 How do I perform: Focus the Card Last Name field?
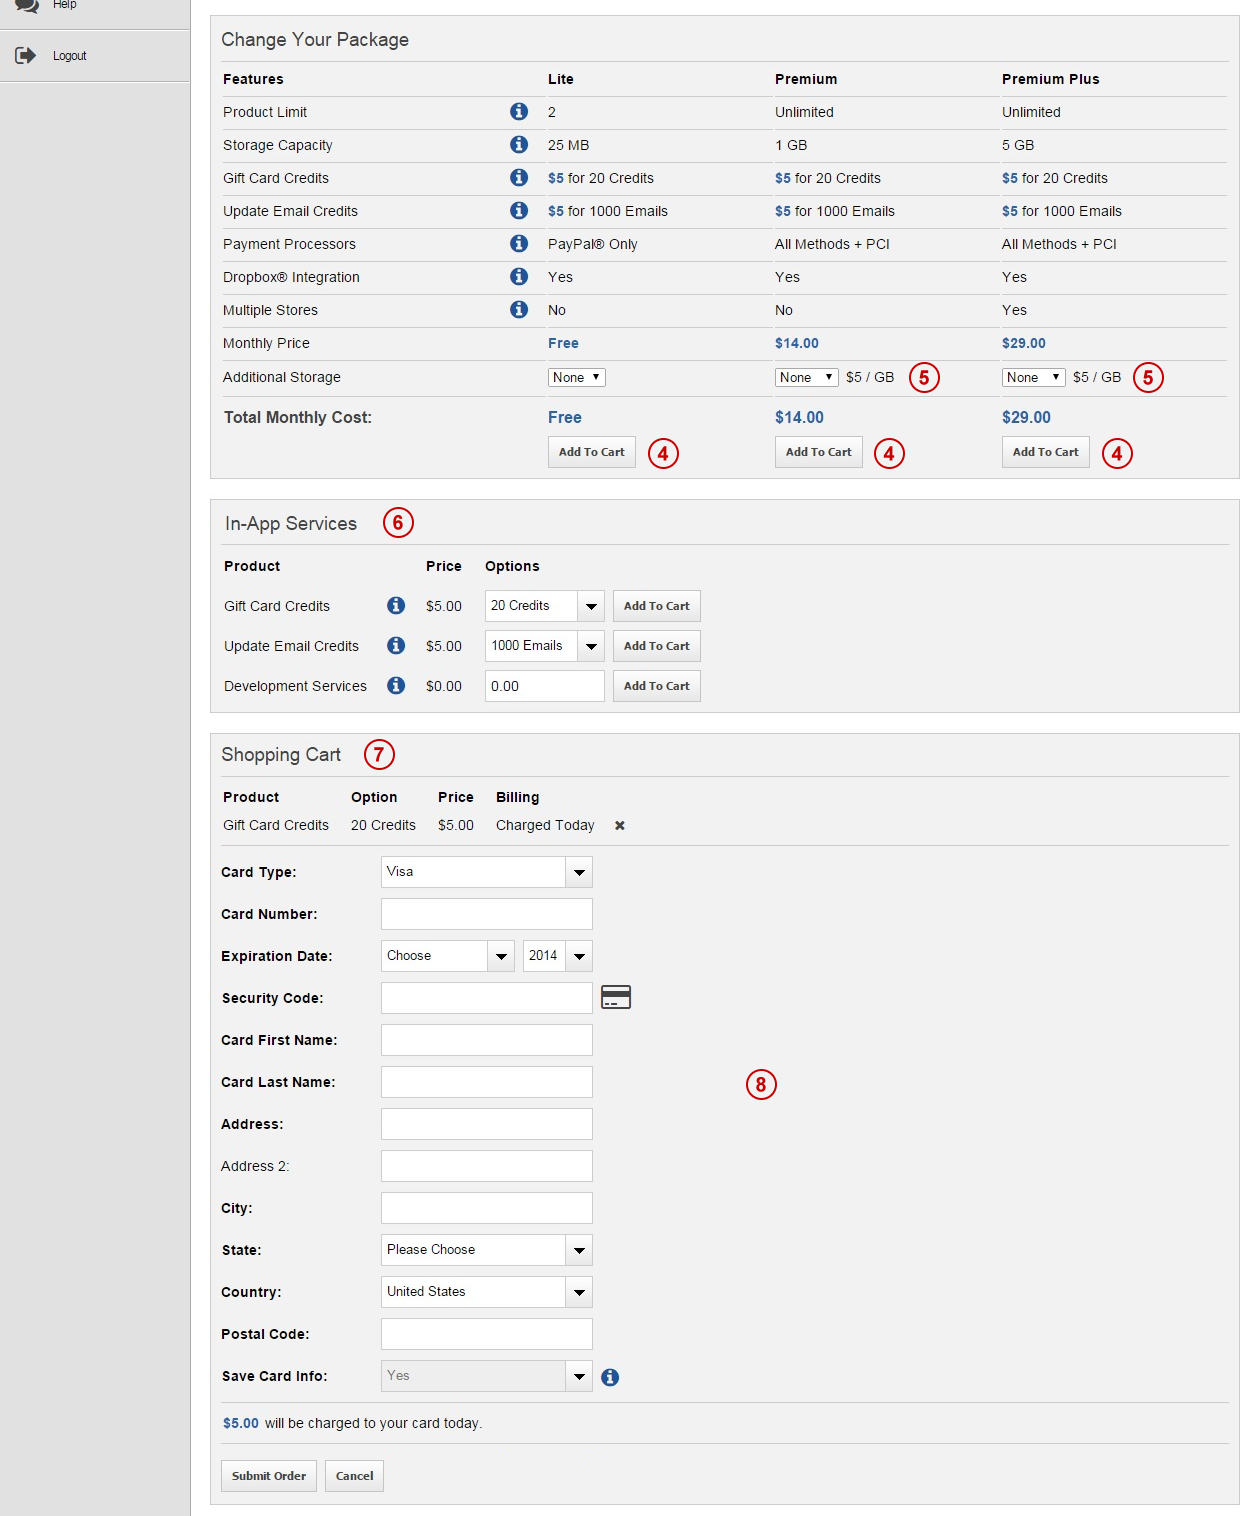tap(487, 1082)
